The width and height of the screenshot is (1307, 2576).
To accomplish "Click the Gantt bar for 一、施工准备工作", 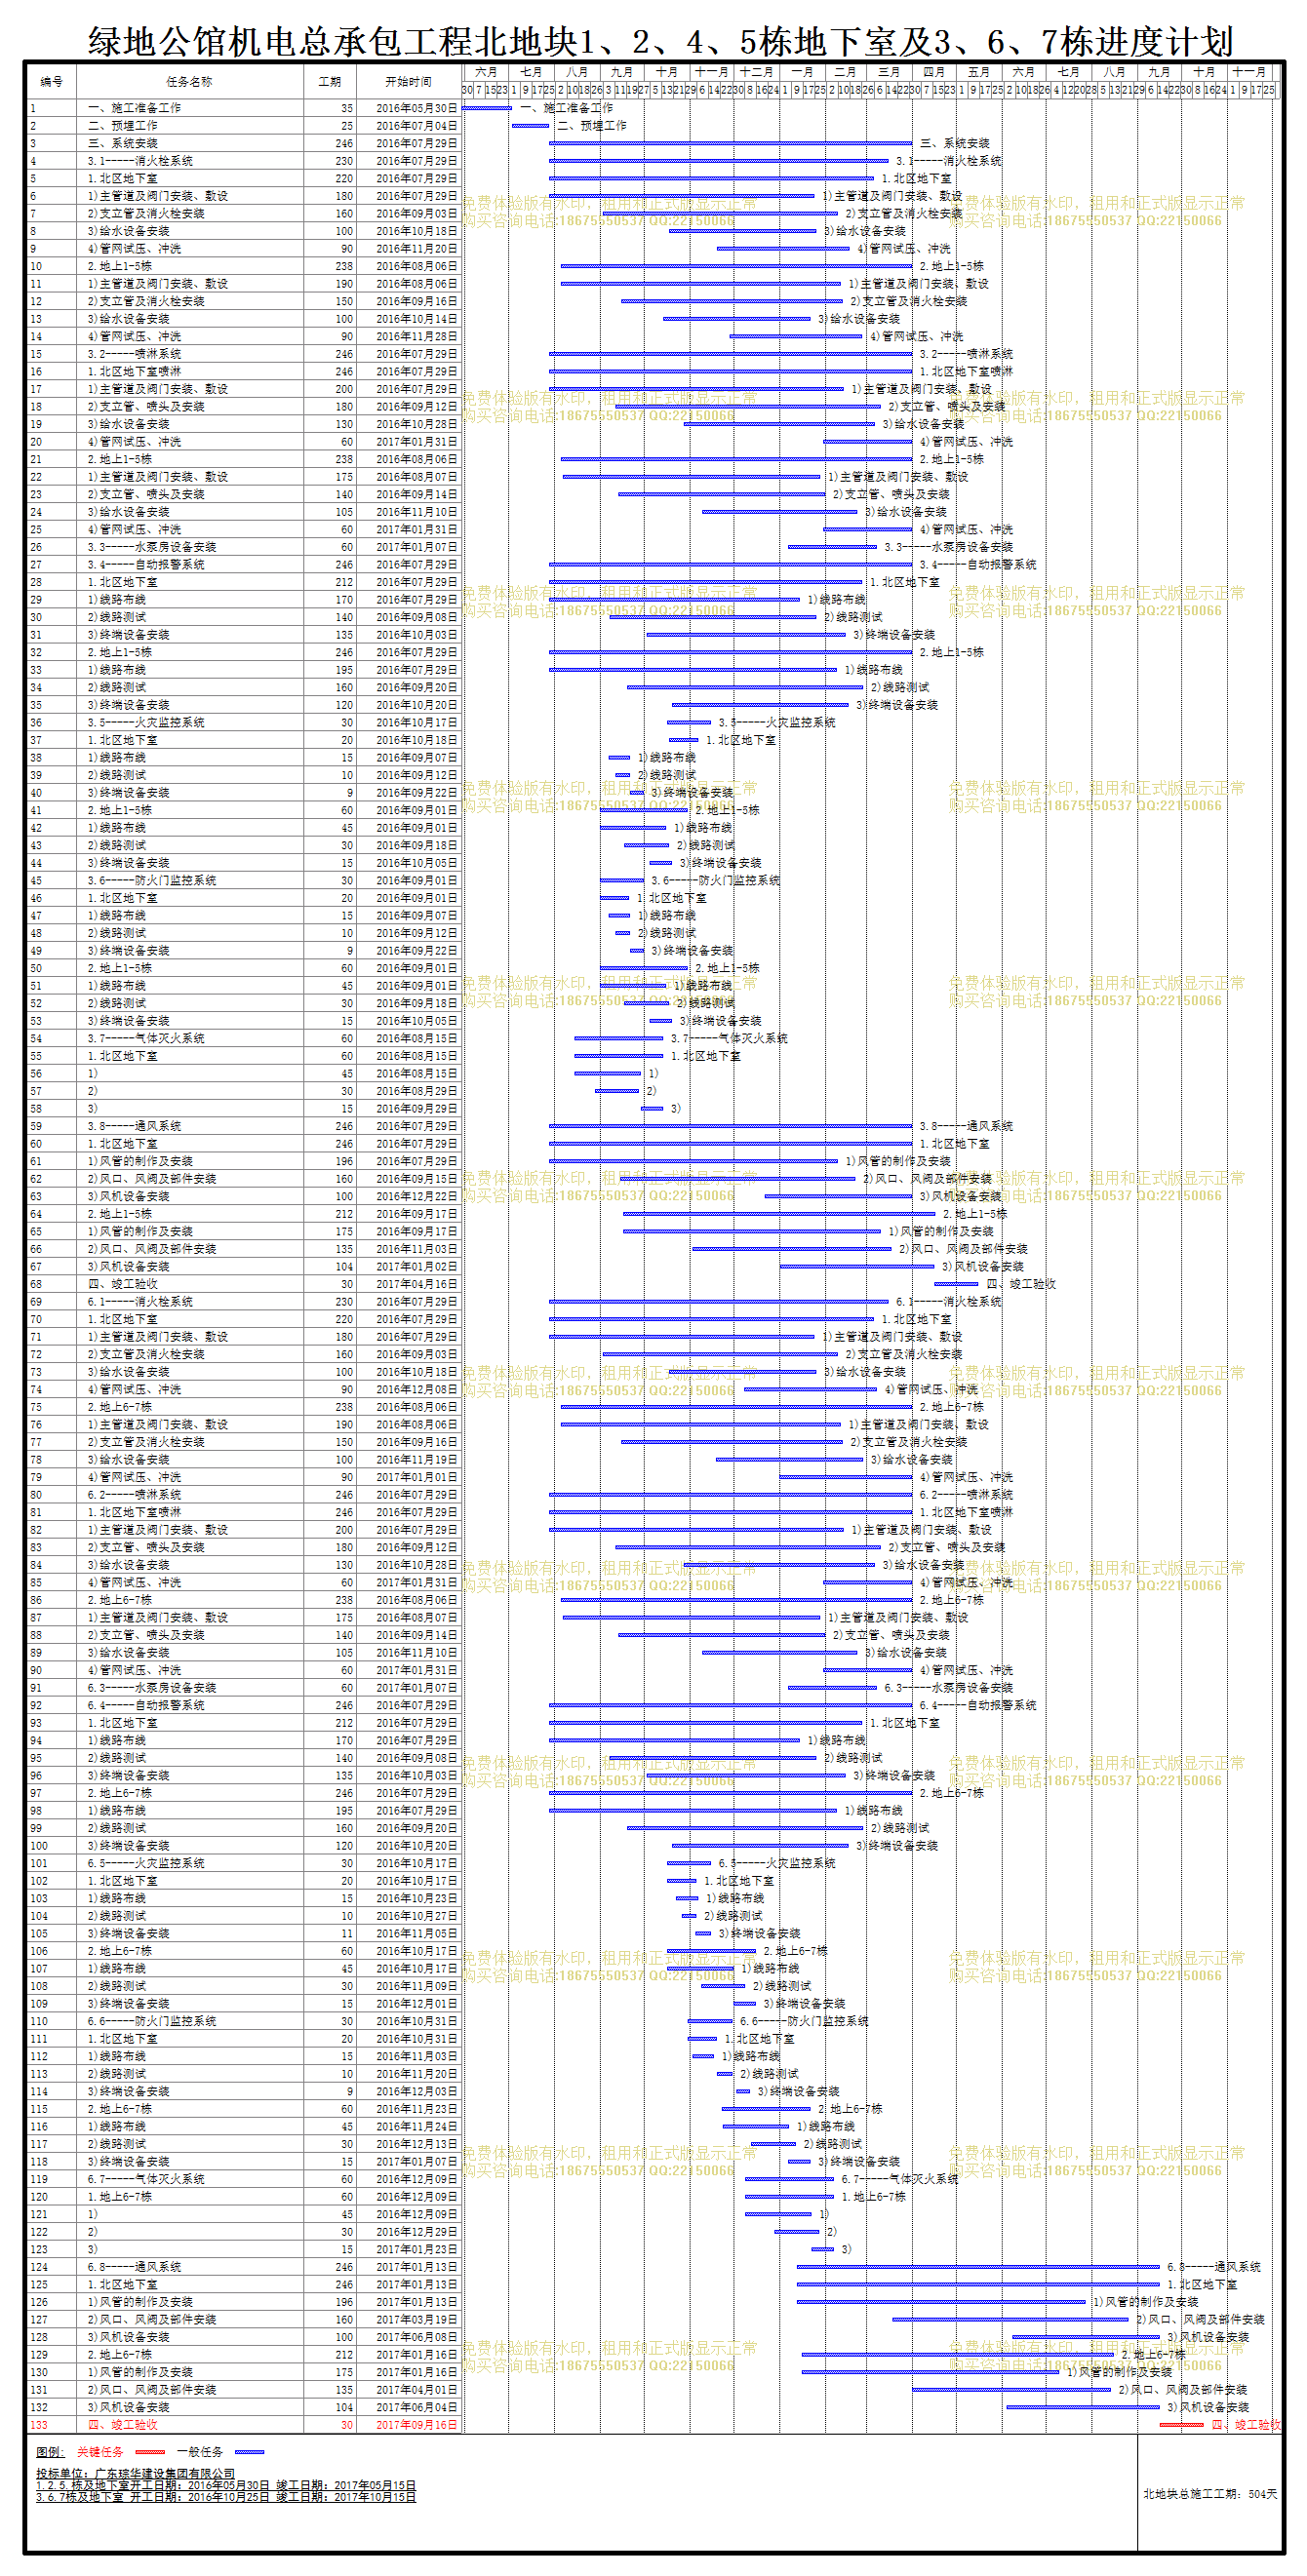I will [487, 108].
